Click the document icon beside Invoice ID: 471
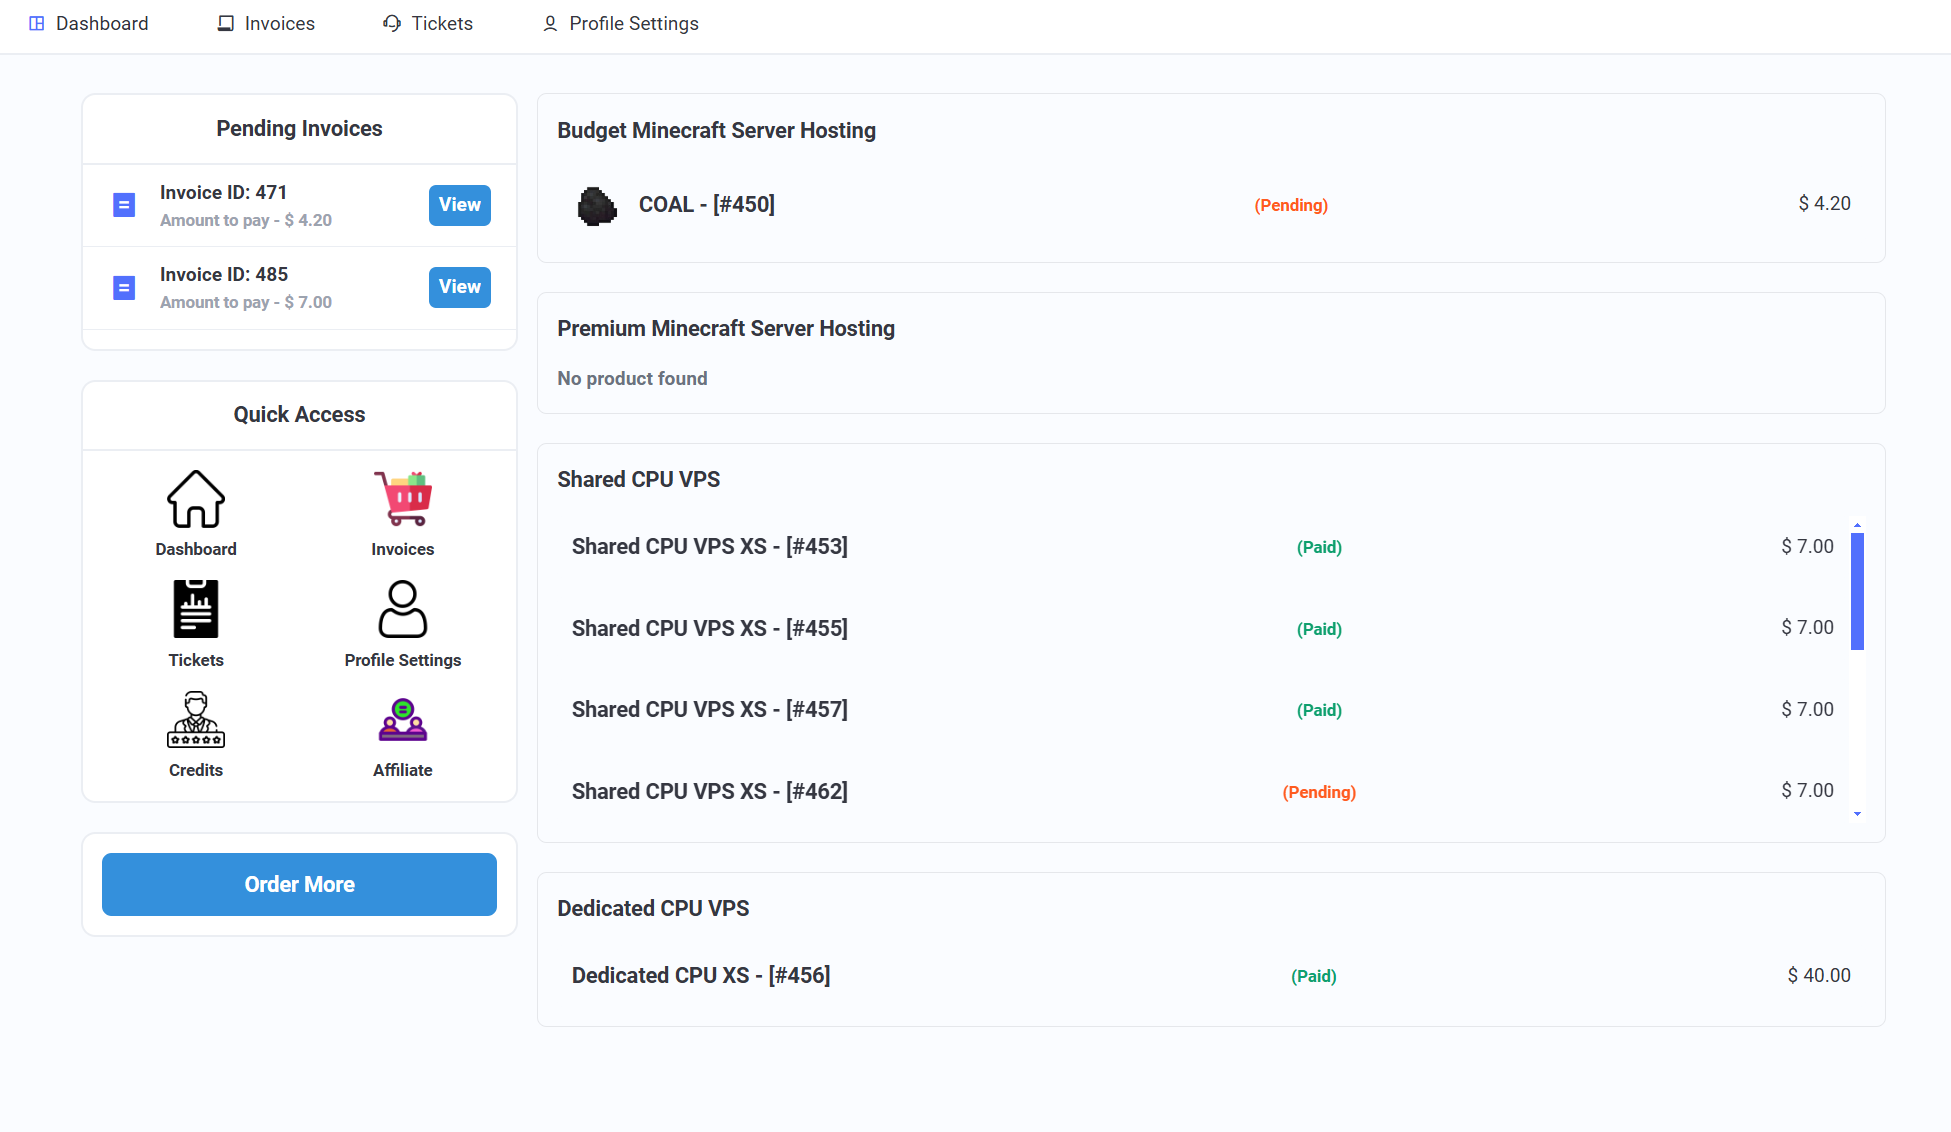This screenshot has height=1132, width=1951. (x=124, y=205)
